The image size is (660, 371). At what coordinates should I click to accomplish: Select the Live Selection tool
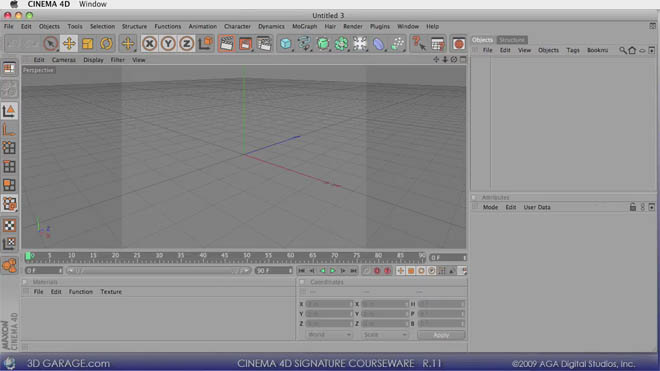point(51,43)
